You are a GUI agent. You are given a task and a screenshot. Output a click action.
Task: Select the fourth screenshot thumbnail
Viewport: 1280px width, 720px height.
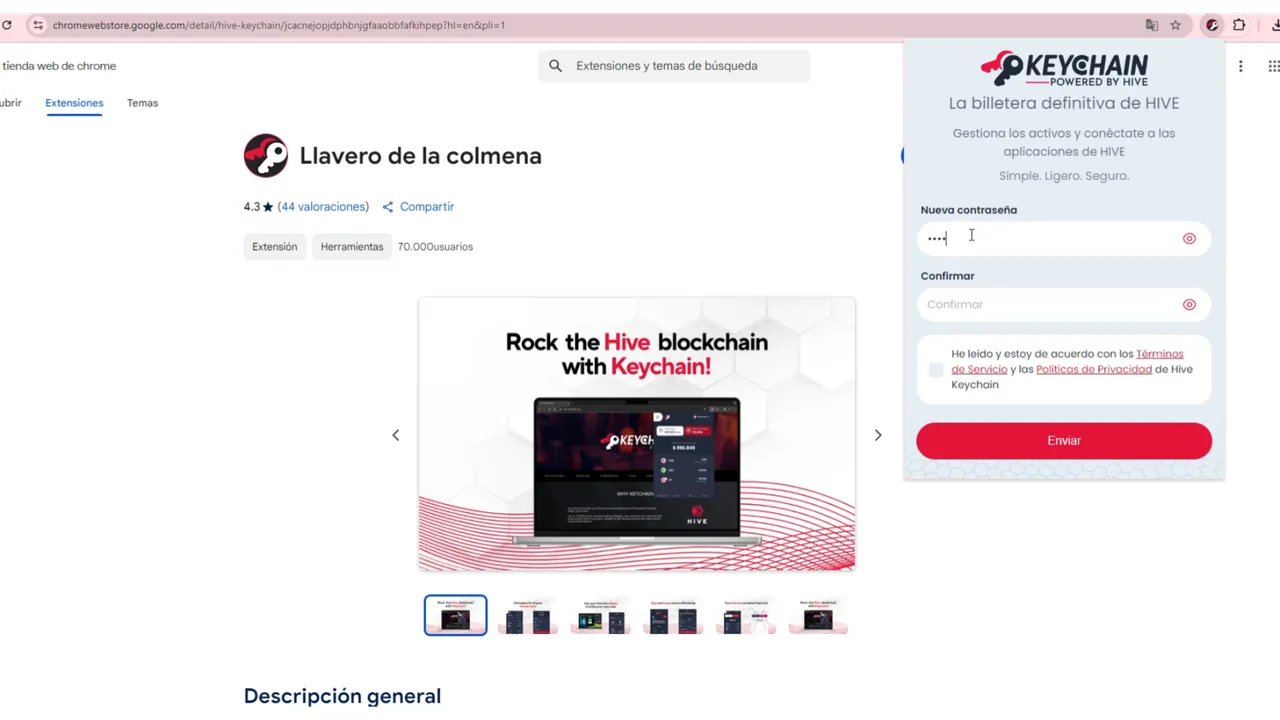tap(673, 615)
